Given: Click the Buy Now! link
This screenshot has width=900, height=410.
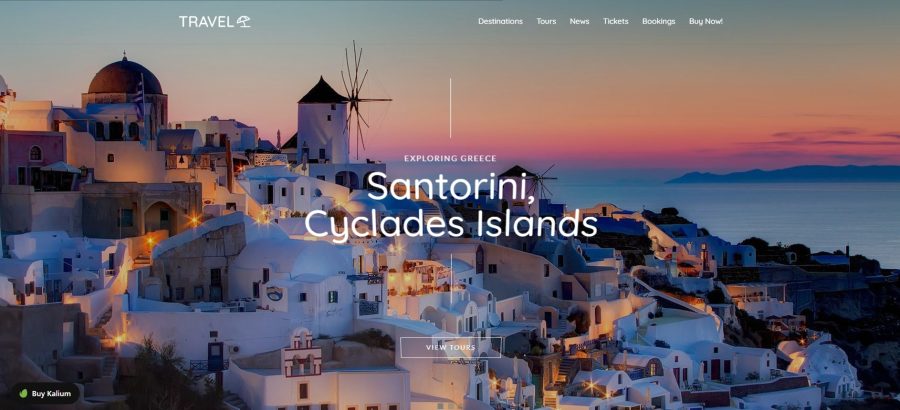Looking at the screenshot, I should 705,21.
